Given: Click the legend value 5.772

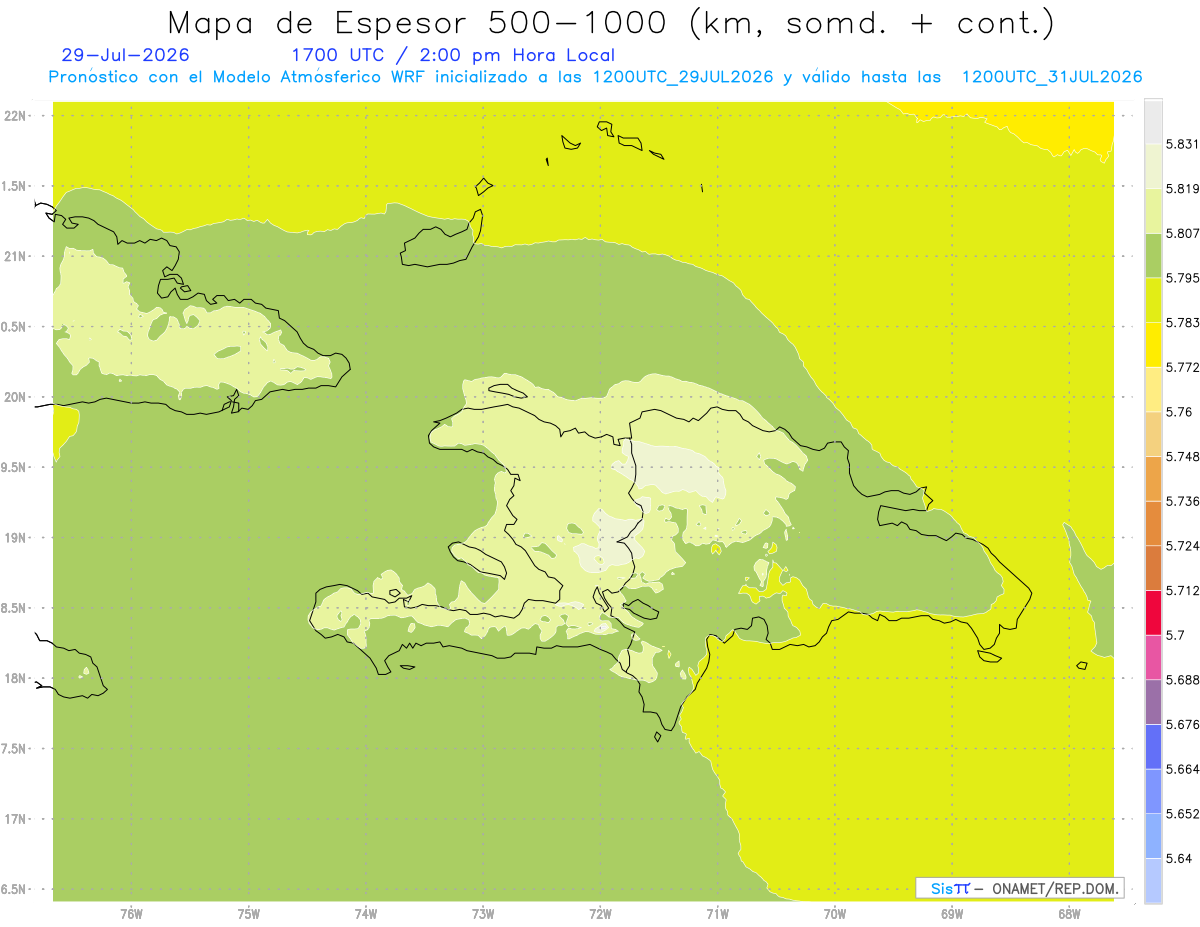Looking at the screenshot, I should (1182, 367).
